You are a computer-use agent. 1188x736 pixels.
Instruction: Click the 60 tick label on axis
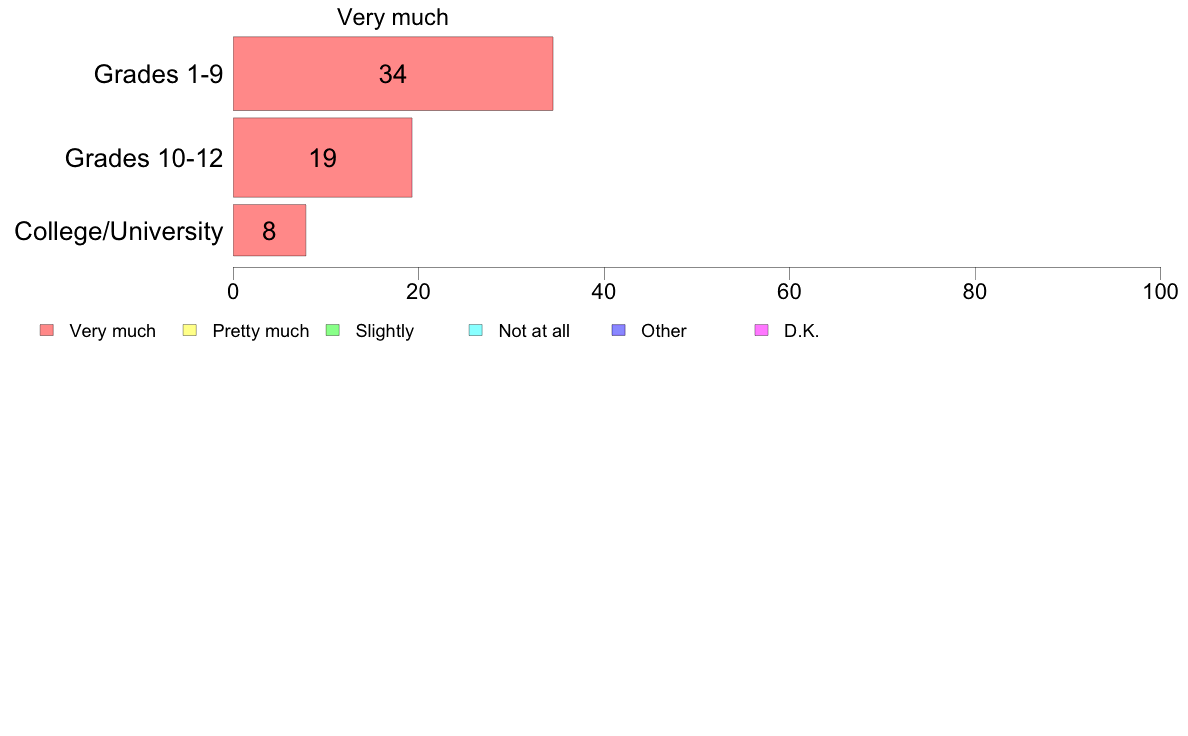(x=789, y=292)
